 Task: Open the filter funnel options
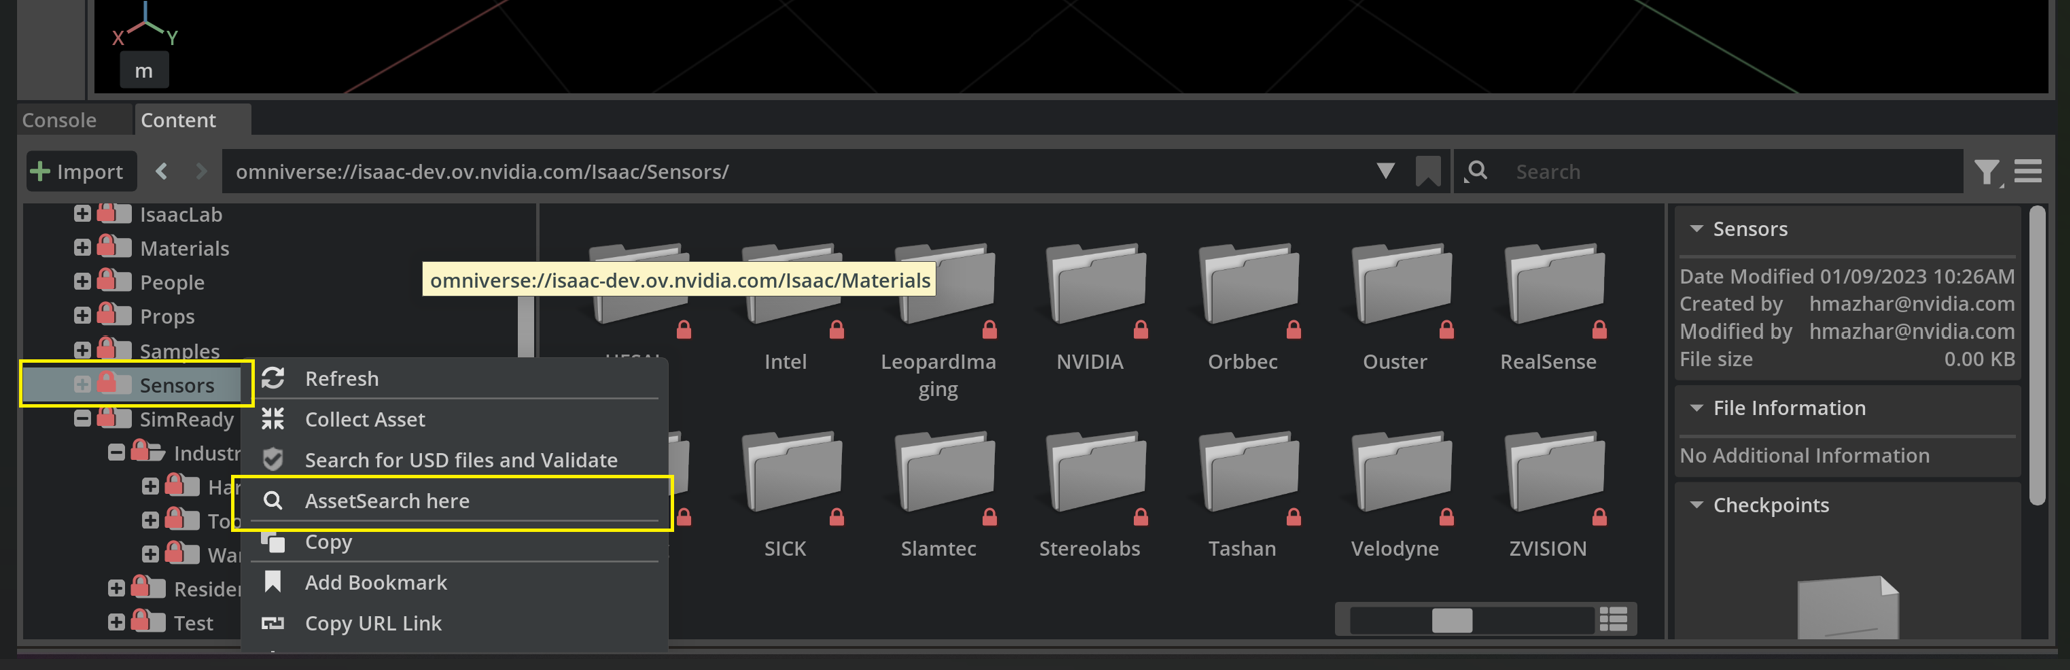(1988, 172)
